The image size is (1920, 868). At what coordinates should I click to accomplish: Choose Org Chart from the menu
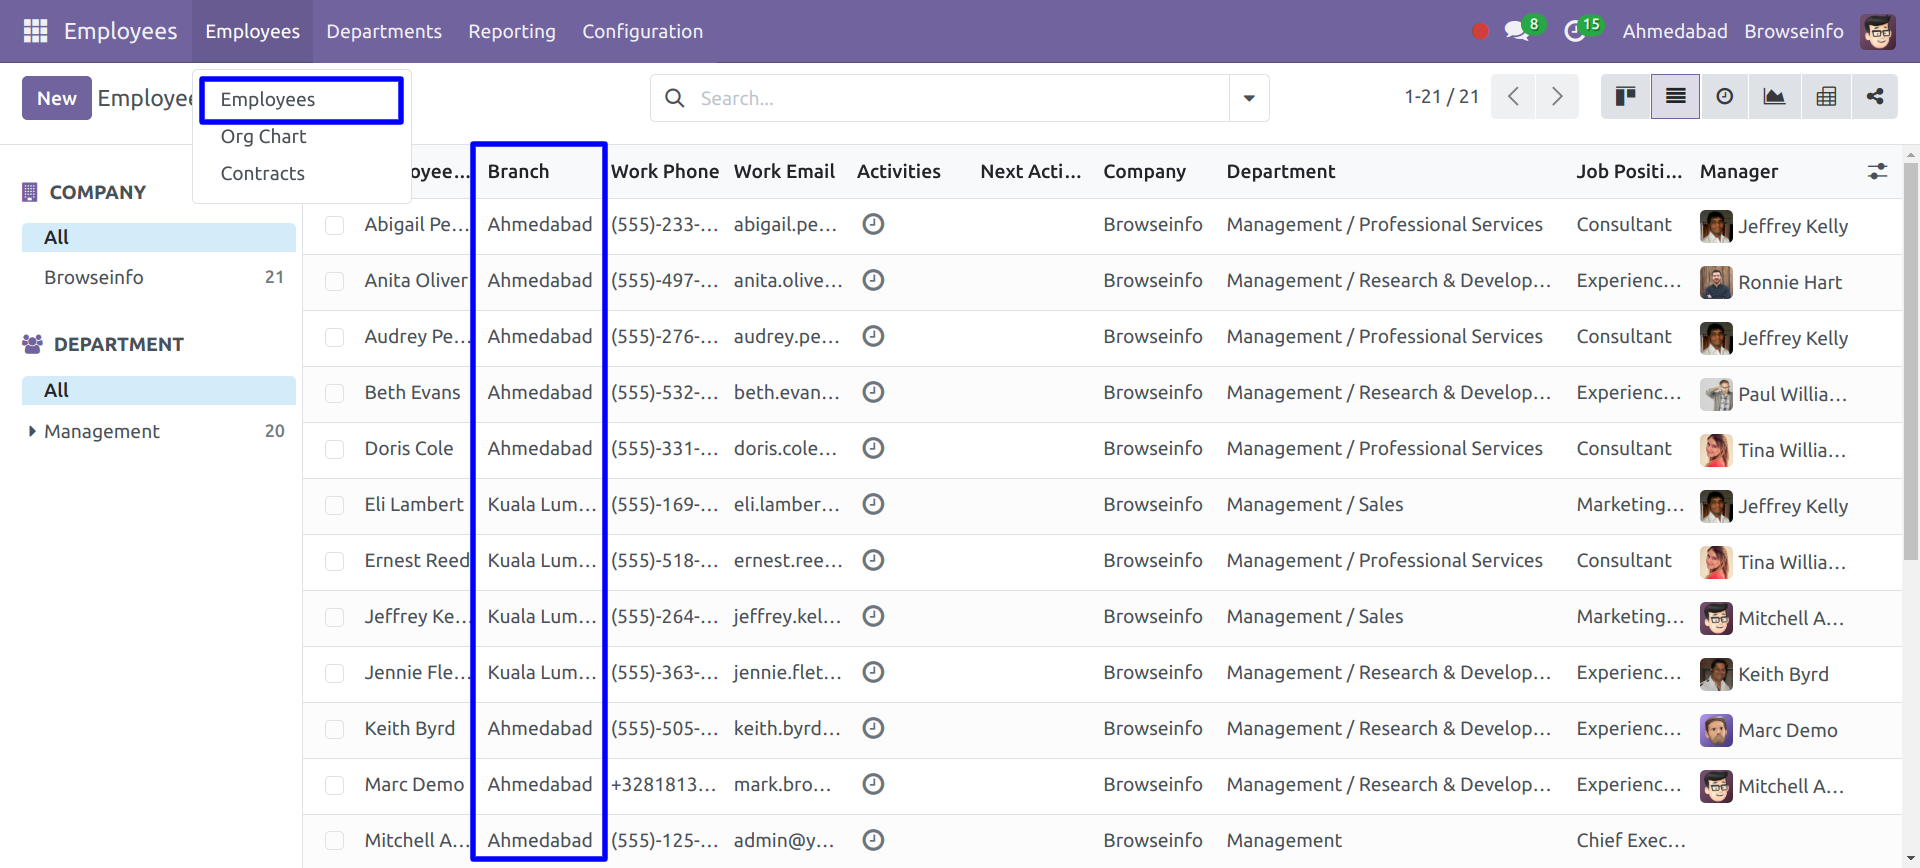coord(263,137)
